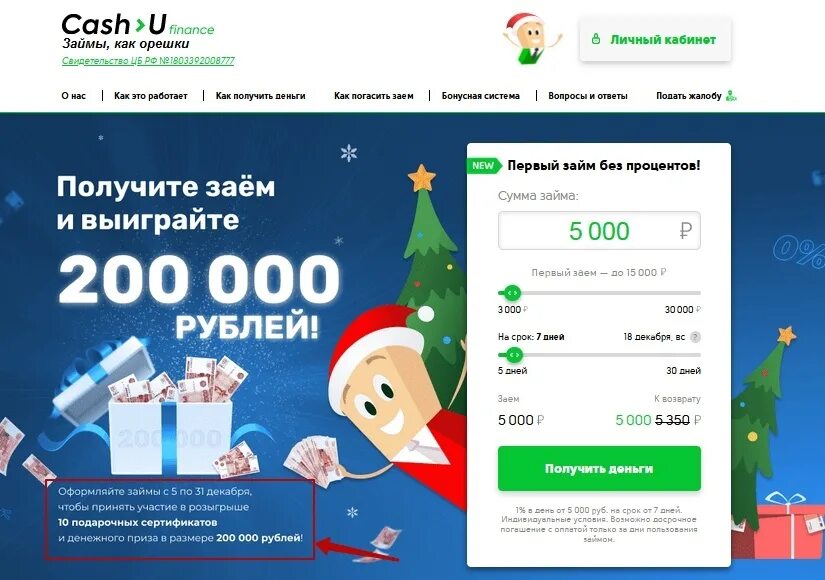Click the Cash-U finance logo
825x580 pixels.
click(138, 25)
